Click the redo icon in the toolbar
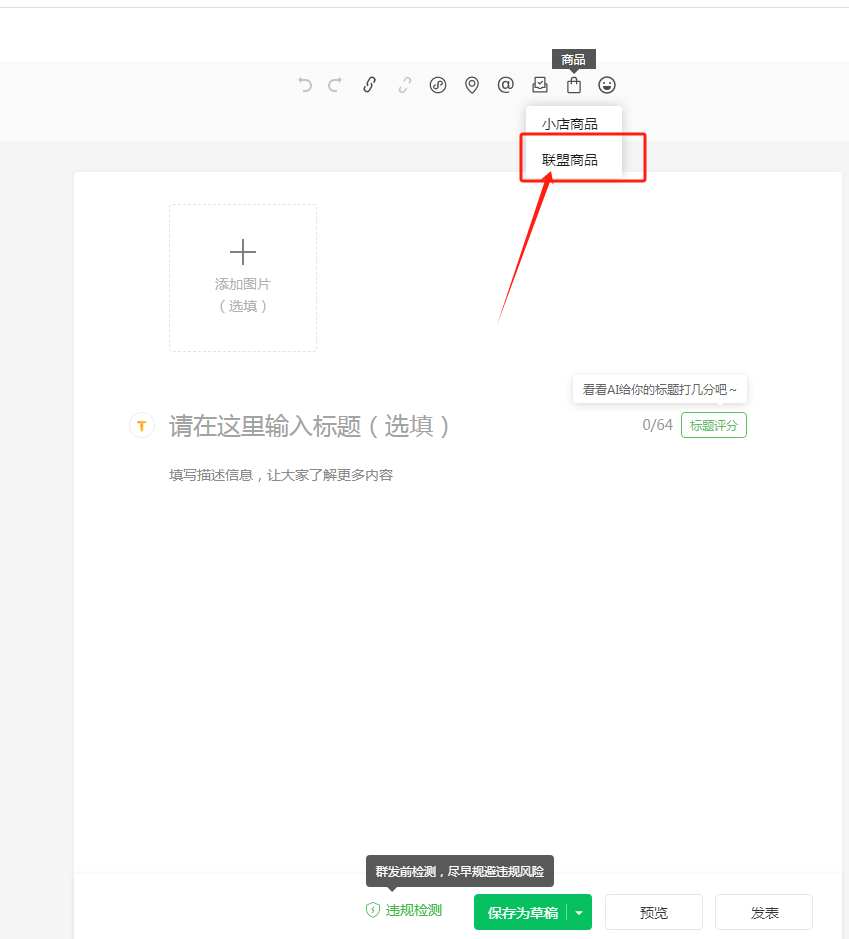Viewport: 849px width, 939px height. pos(334,85)
